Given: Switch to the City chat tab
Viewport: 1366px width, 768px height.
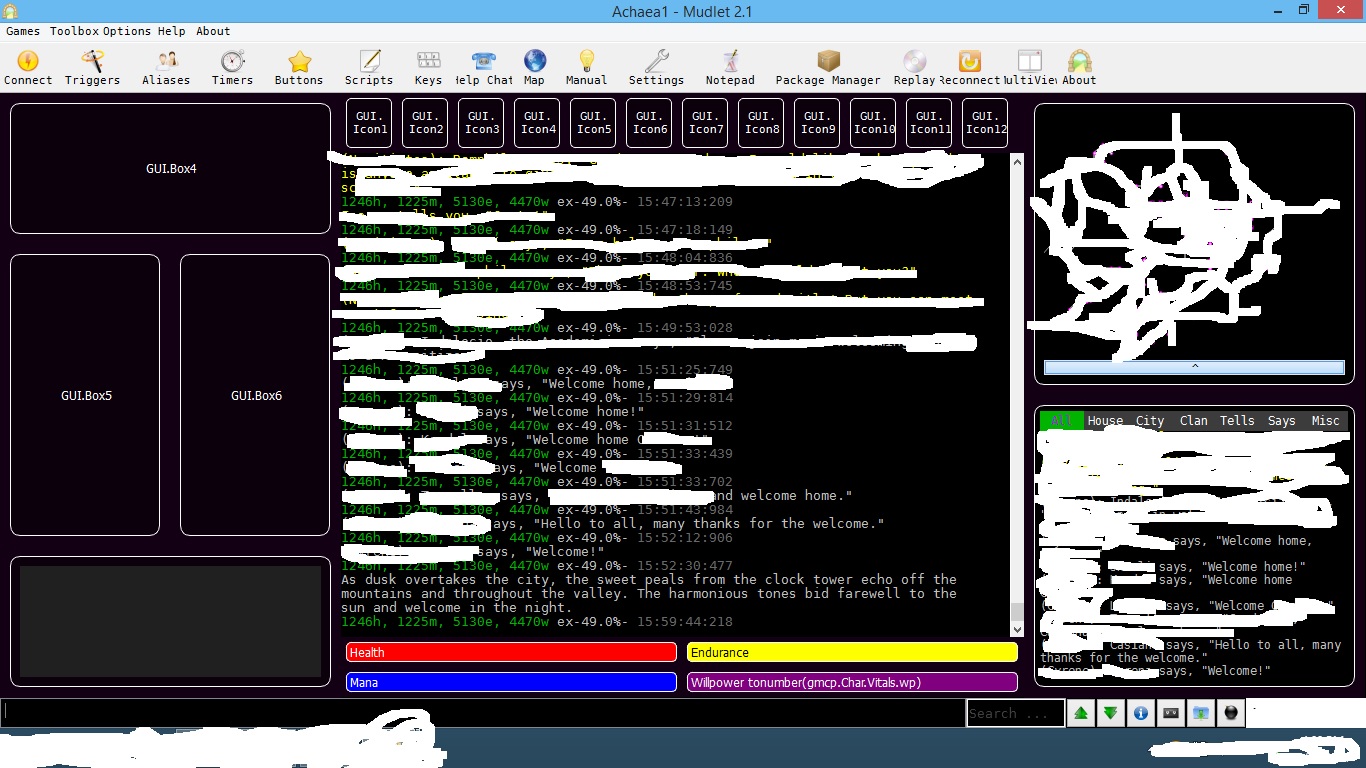Looking at the screenshot, I should (1150, 421).
